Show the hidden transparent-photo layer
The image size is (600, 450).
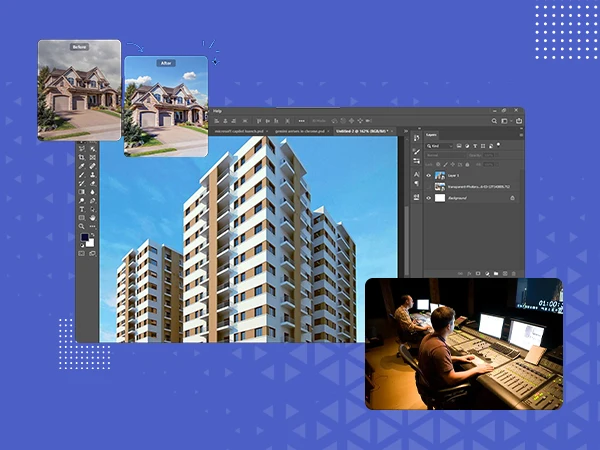[429, 187]
